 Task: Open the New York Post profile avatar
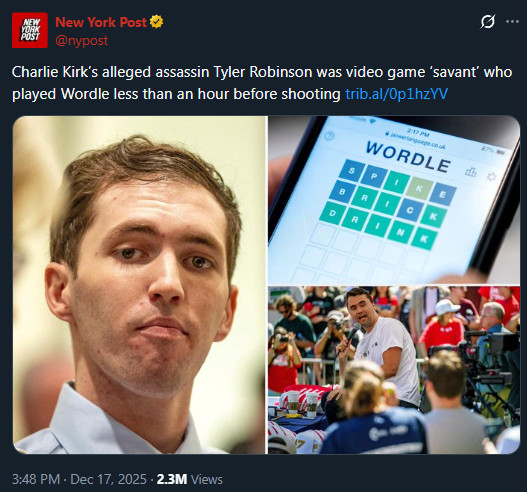30,30
